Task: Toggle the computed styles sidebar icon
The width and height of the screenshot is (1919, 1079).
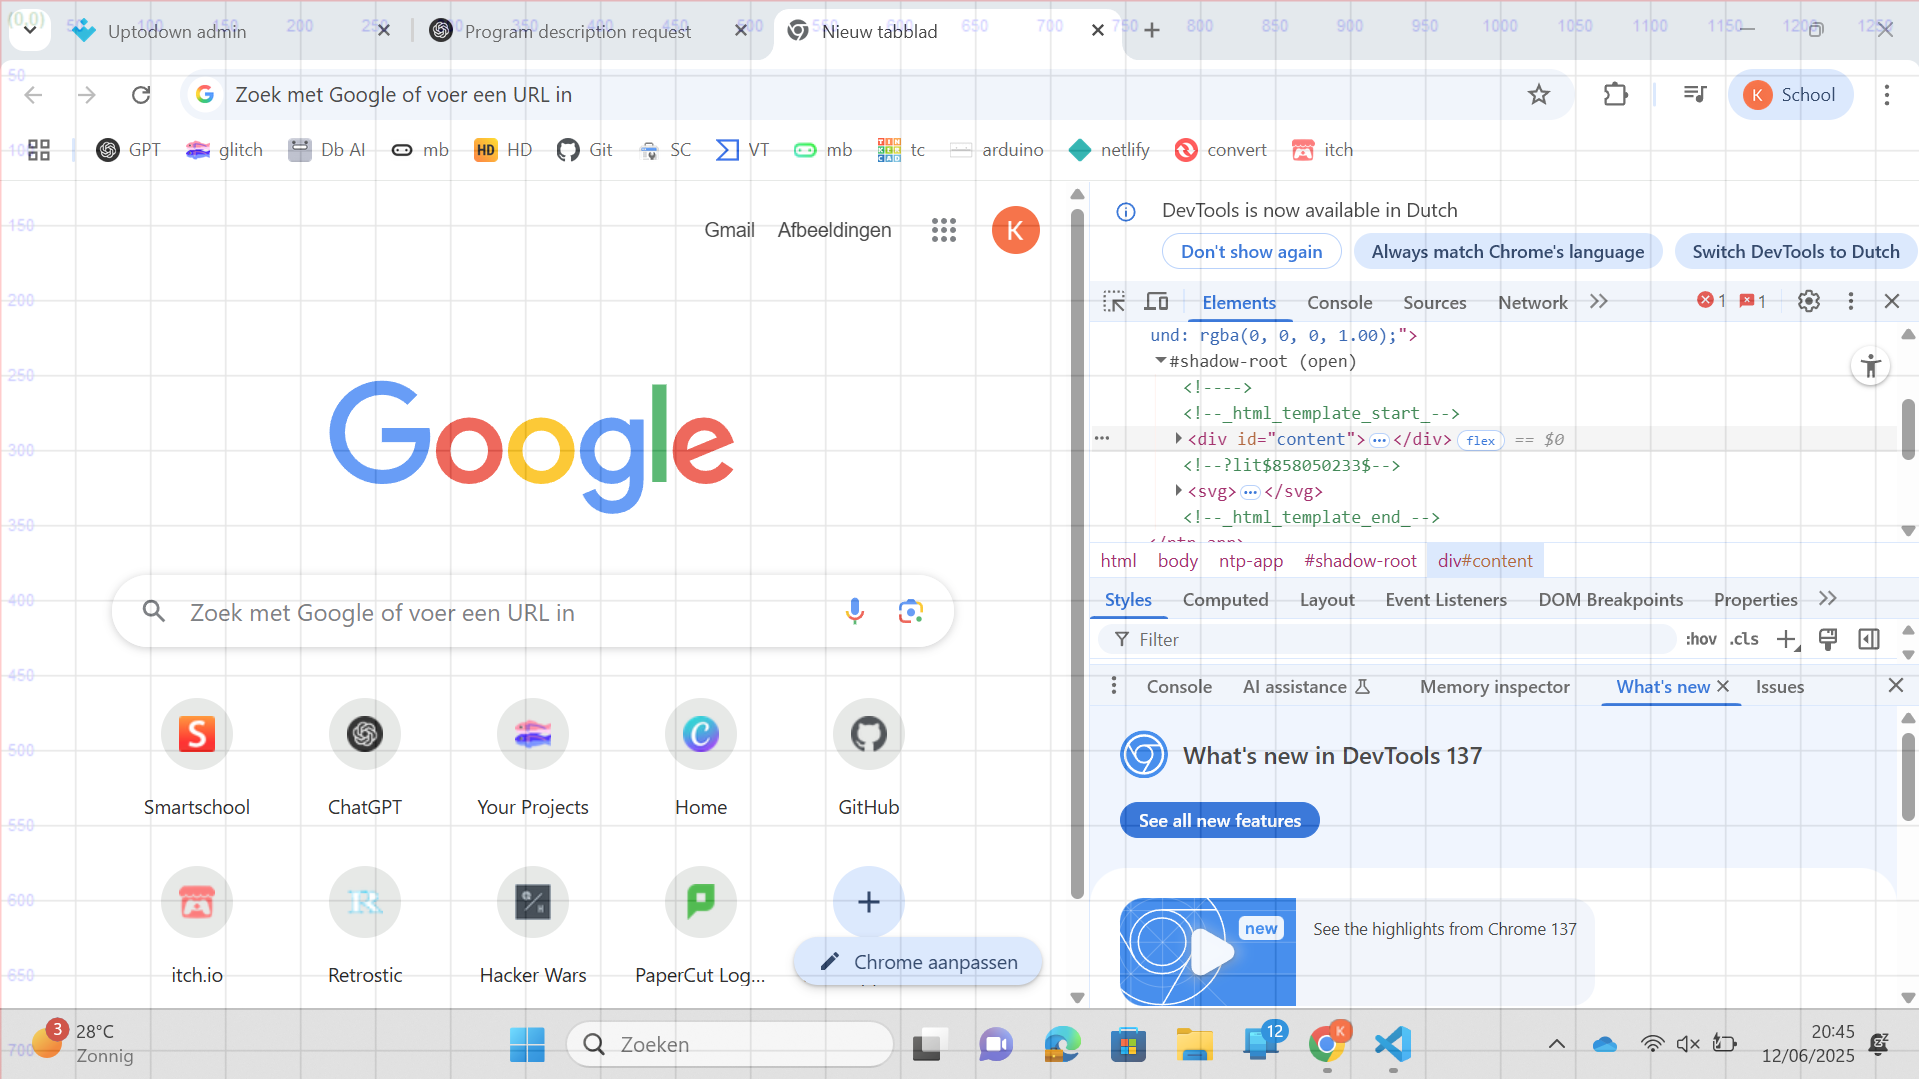Action: coord(1869,639)
